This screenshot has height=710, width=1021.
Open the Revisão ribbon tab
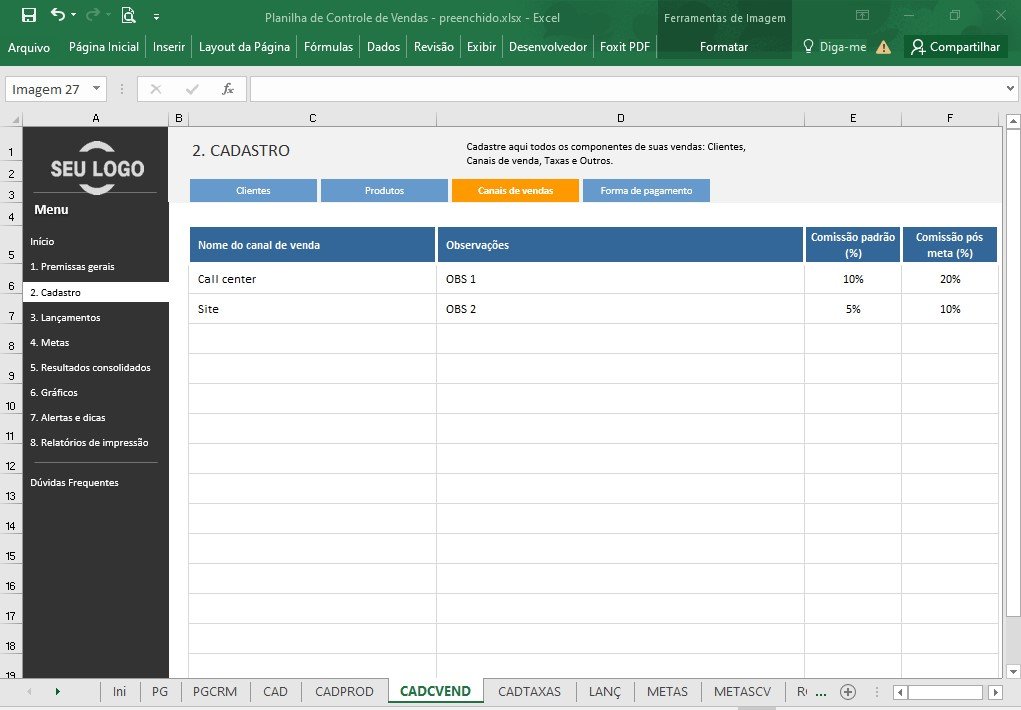434,47
